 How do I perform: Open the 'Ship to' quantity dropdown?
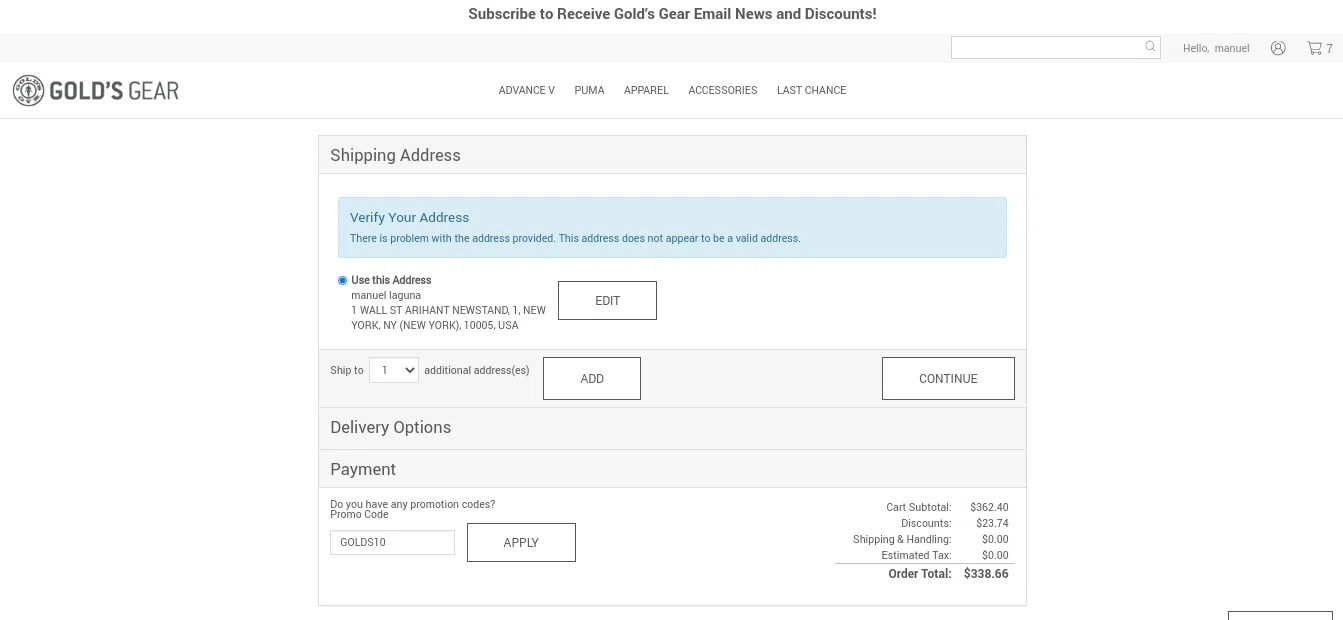coord(394,370)
